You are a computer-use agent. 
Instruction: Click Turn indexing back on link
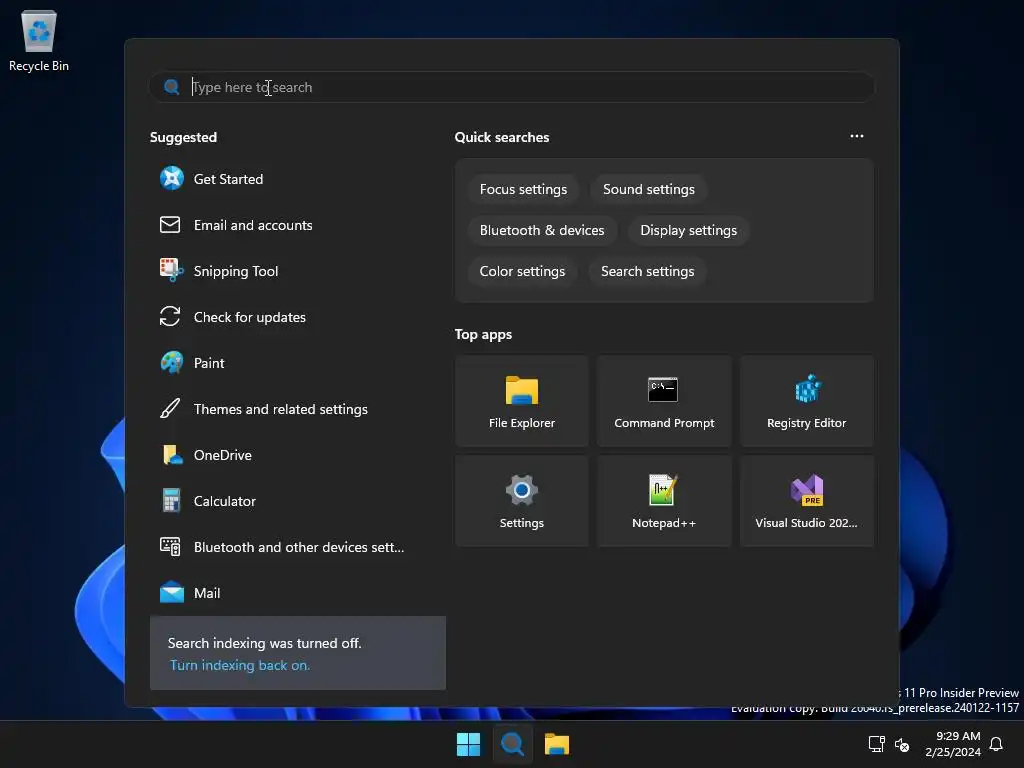pyautogui.click(x=240, y=665)
